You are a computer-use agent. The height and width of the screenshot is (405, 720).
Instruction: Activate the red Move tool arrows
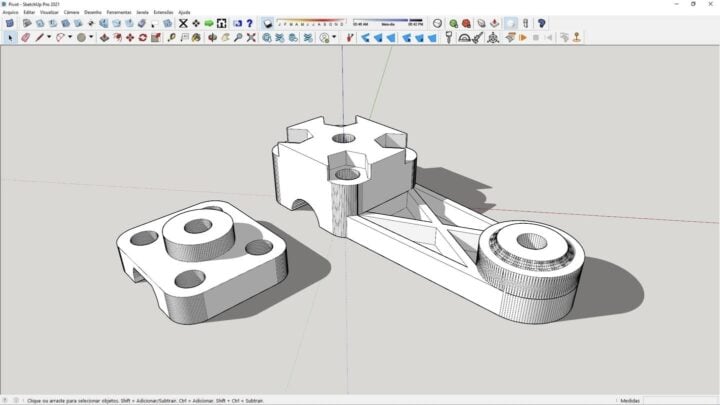point(130,38)
